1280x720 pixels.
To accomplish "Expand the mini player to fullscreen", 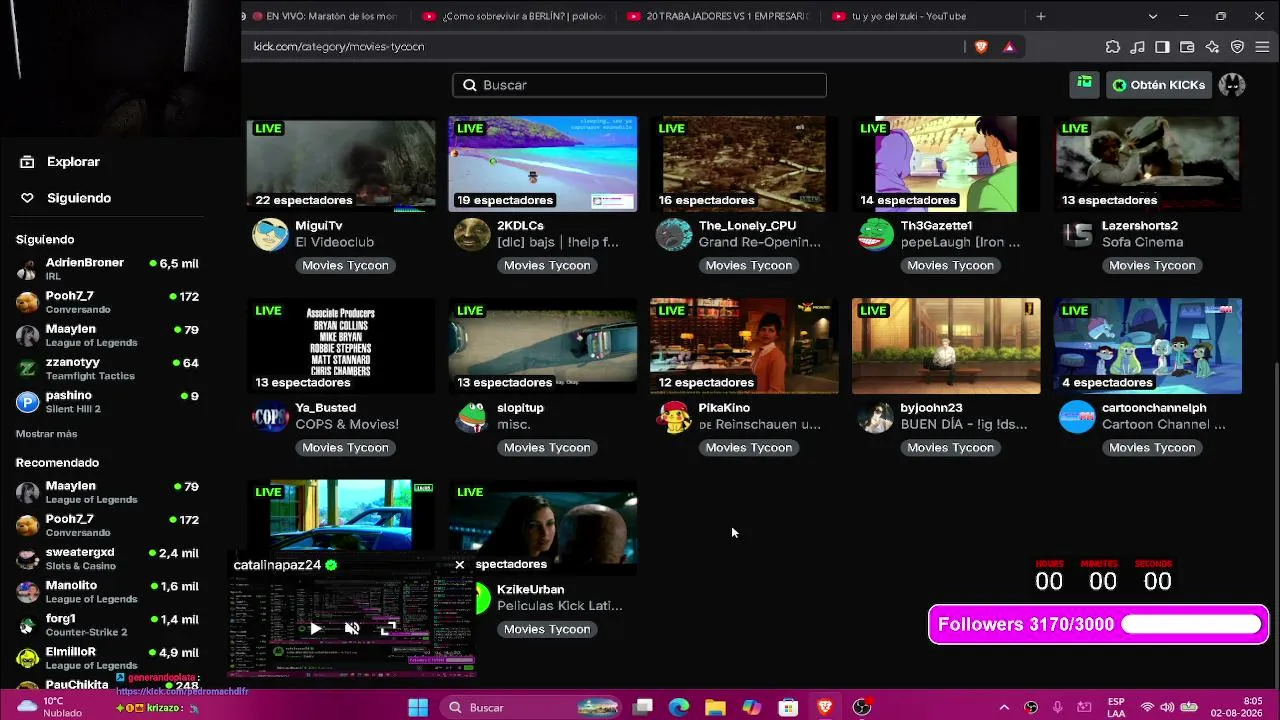I will click(389, 629).
